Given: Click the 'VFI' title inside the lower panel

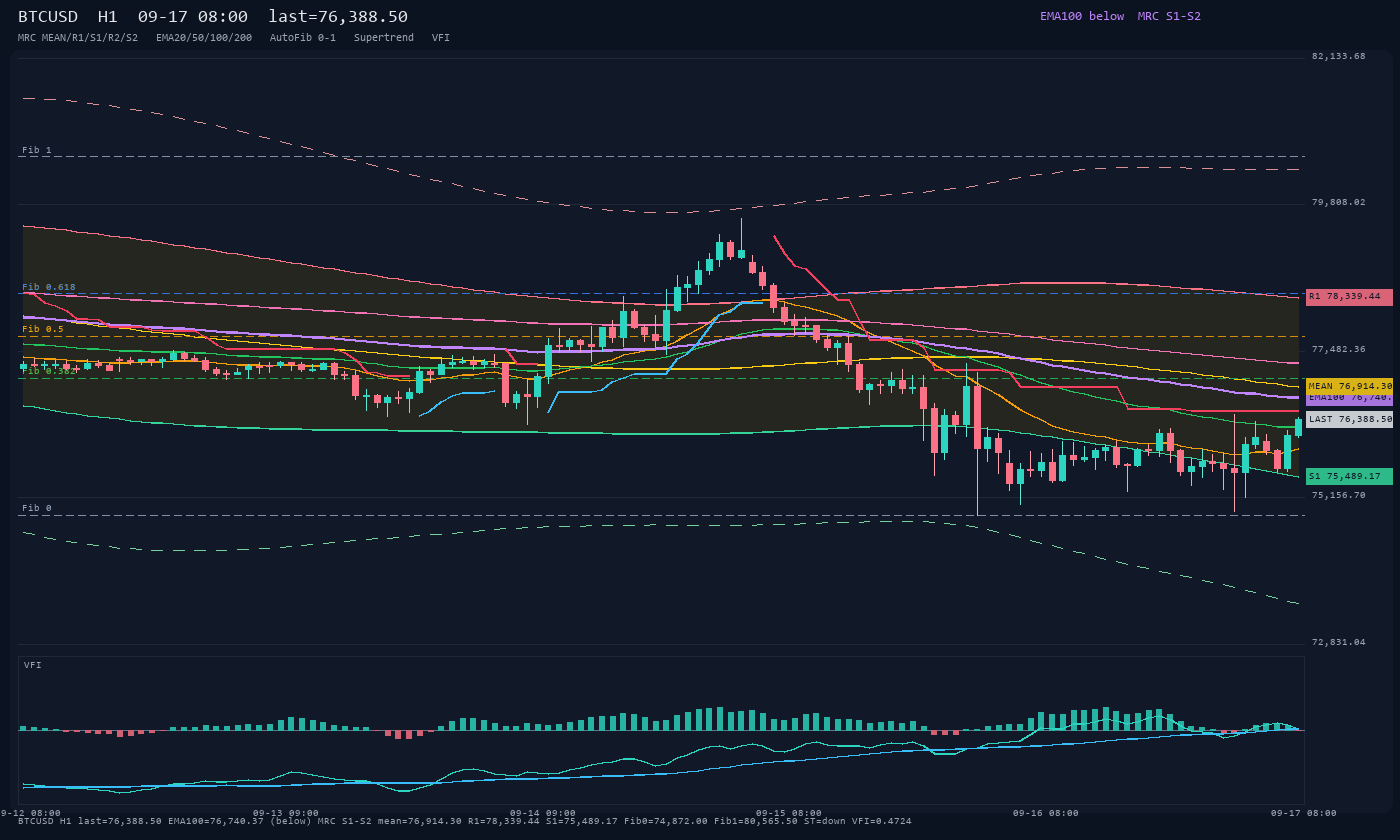Looking at the screenshot, I should (33, 665).
